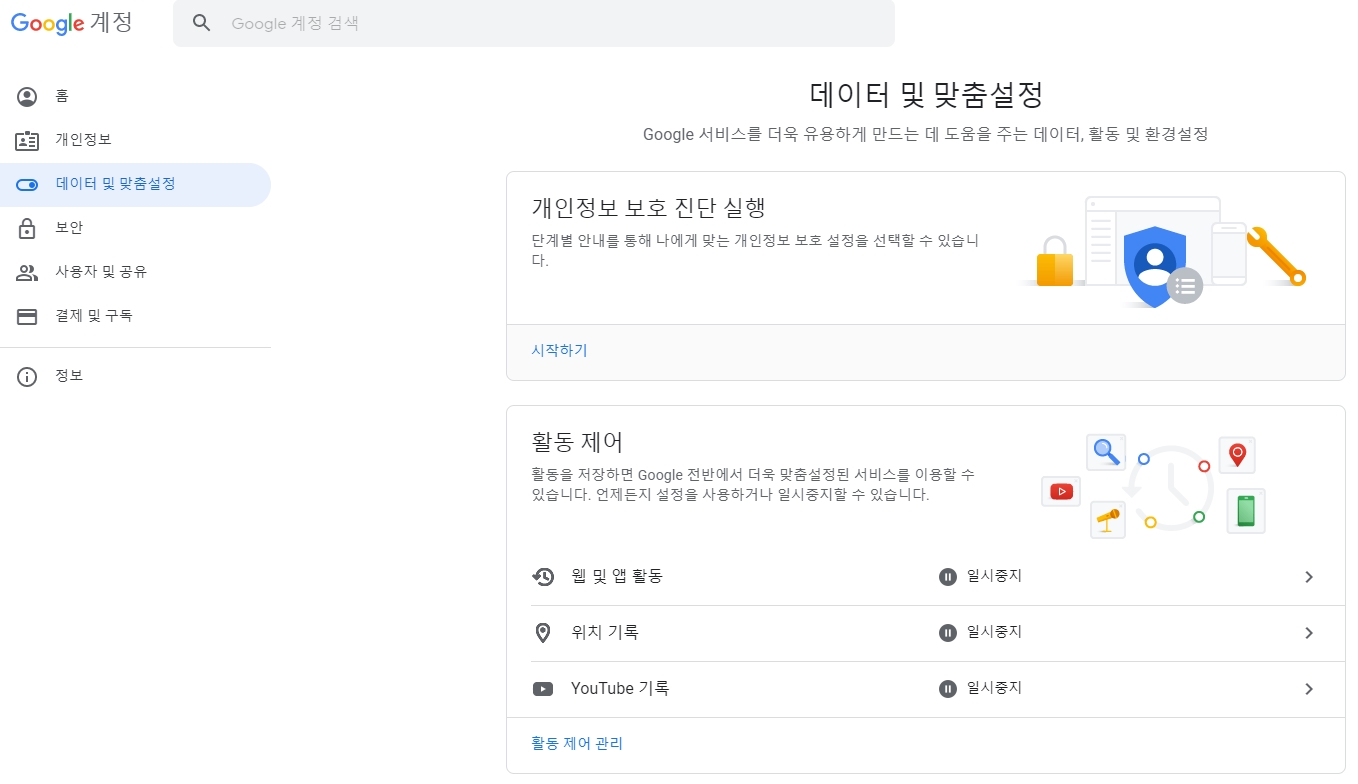Click the 웹 및 앱 활동 history icon
Image resolution: width=1358 pixels, height=784 pixels.
click(543, 577)
